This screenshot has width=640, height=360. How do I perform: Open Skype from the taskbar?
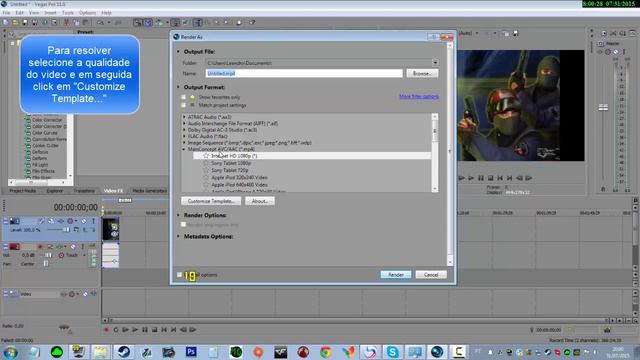(392, 352)
